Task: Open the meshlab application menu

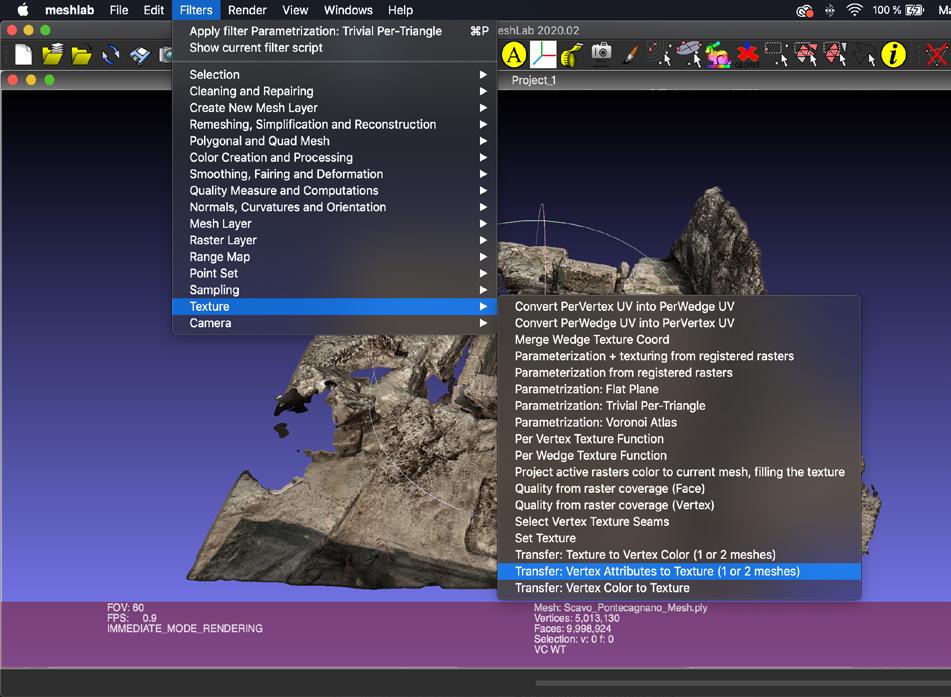Action: 69,10
